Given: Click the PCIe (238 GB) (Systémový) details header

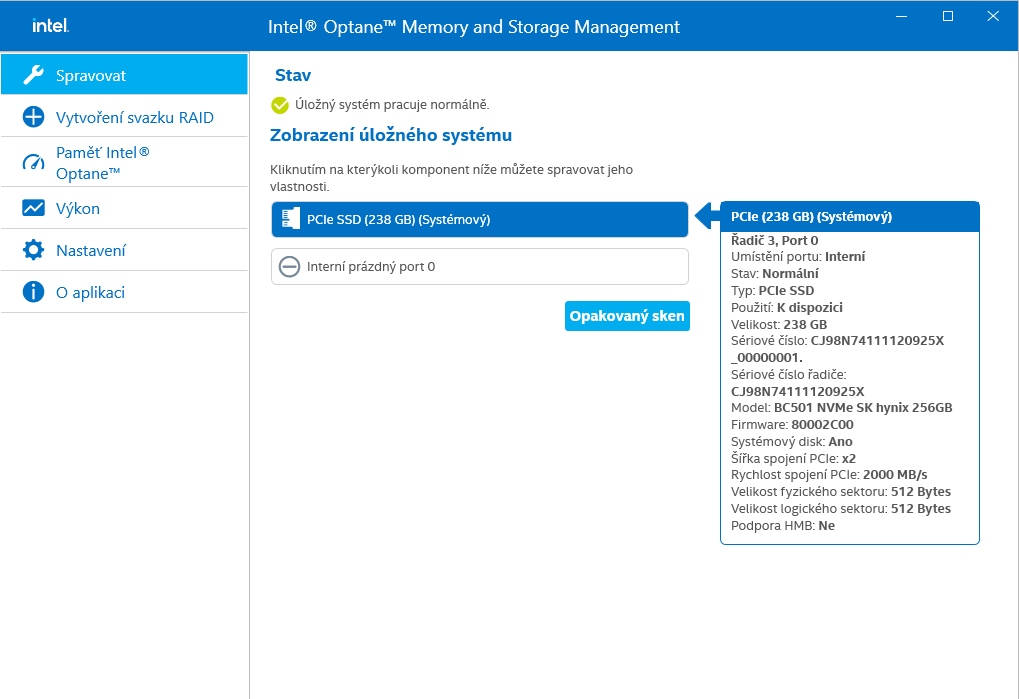Looking at the screenshot, I should [x=850, y=216].
